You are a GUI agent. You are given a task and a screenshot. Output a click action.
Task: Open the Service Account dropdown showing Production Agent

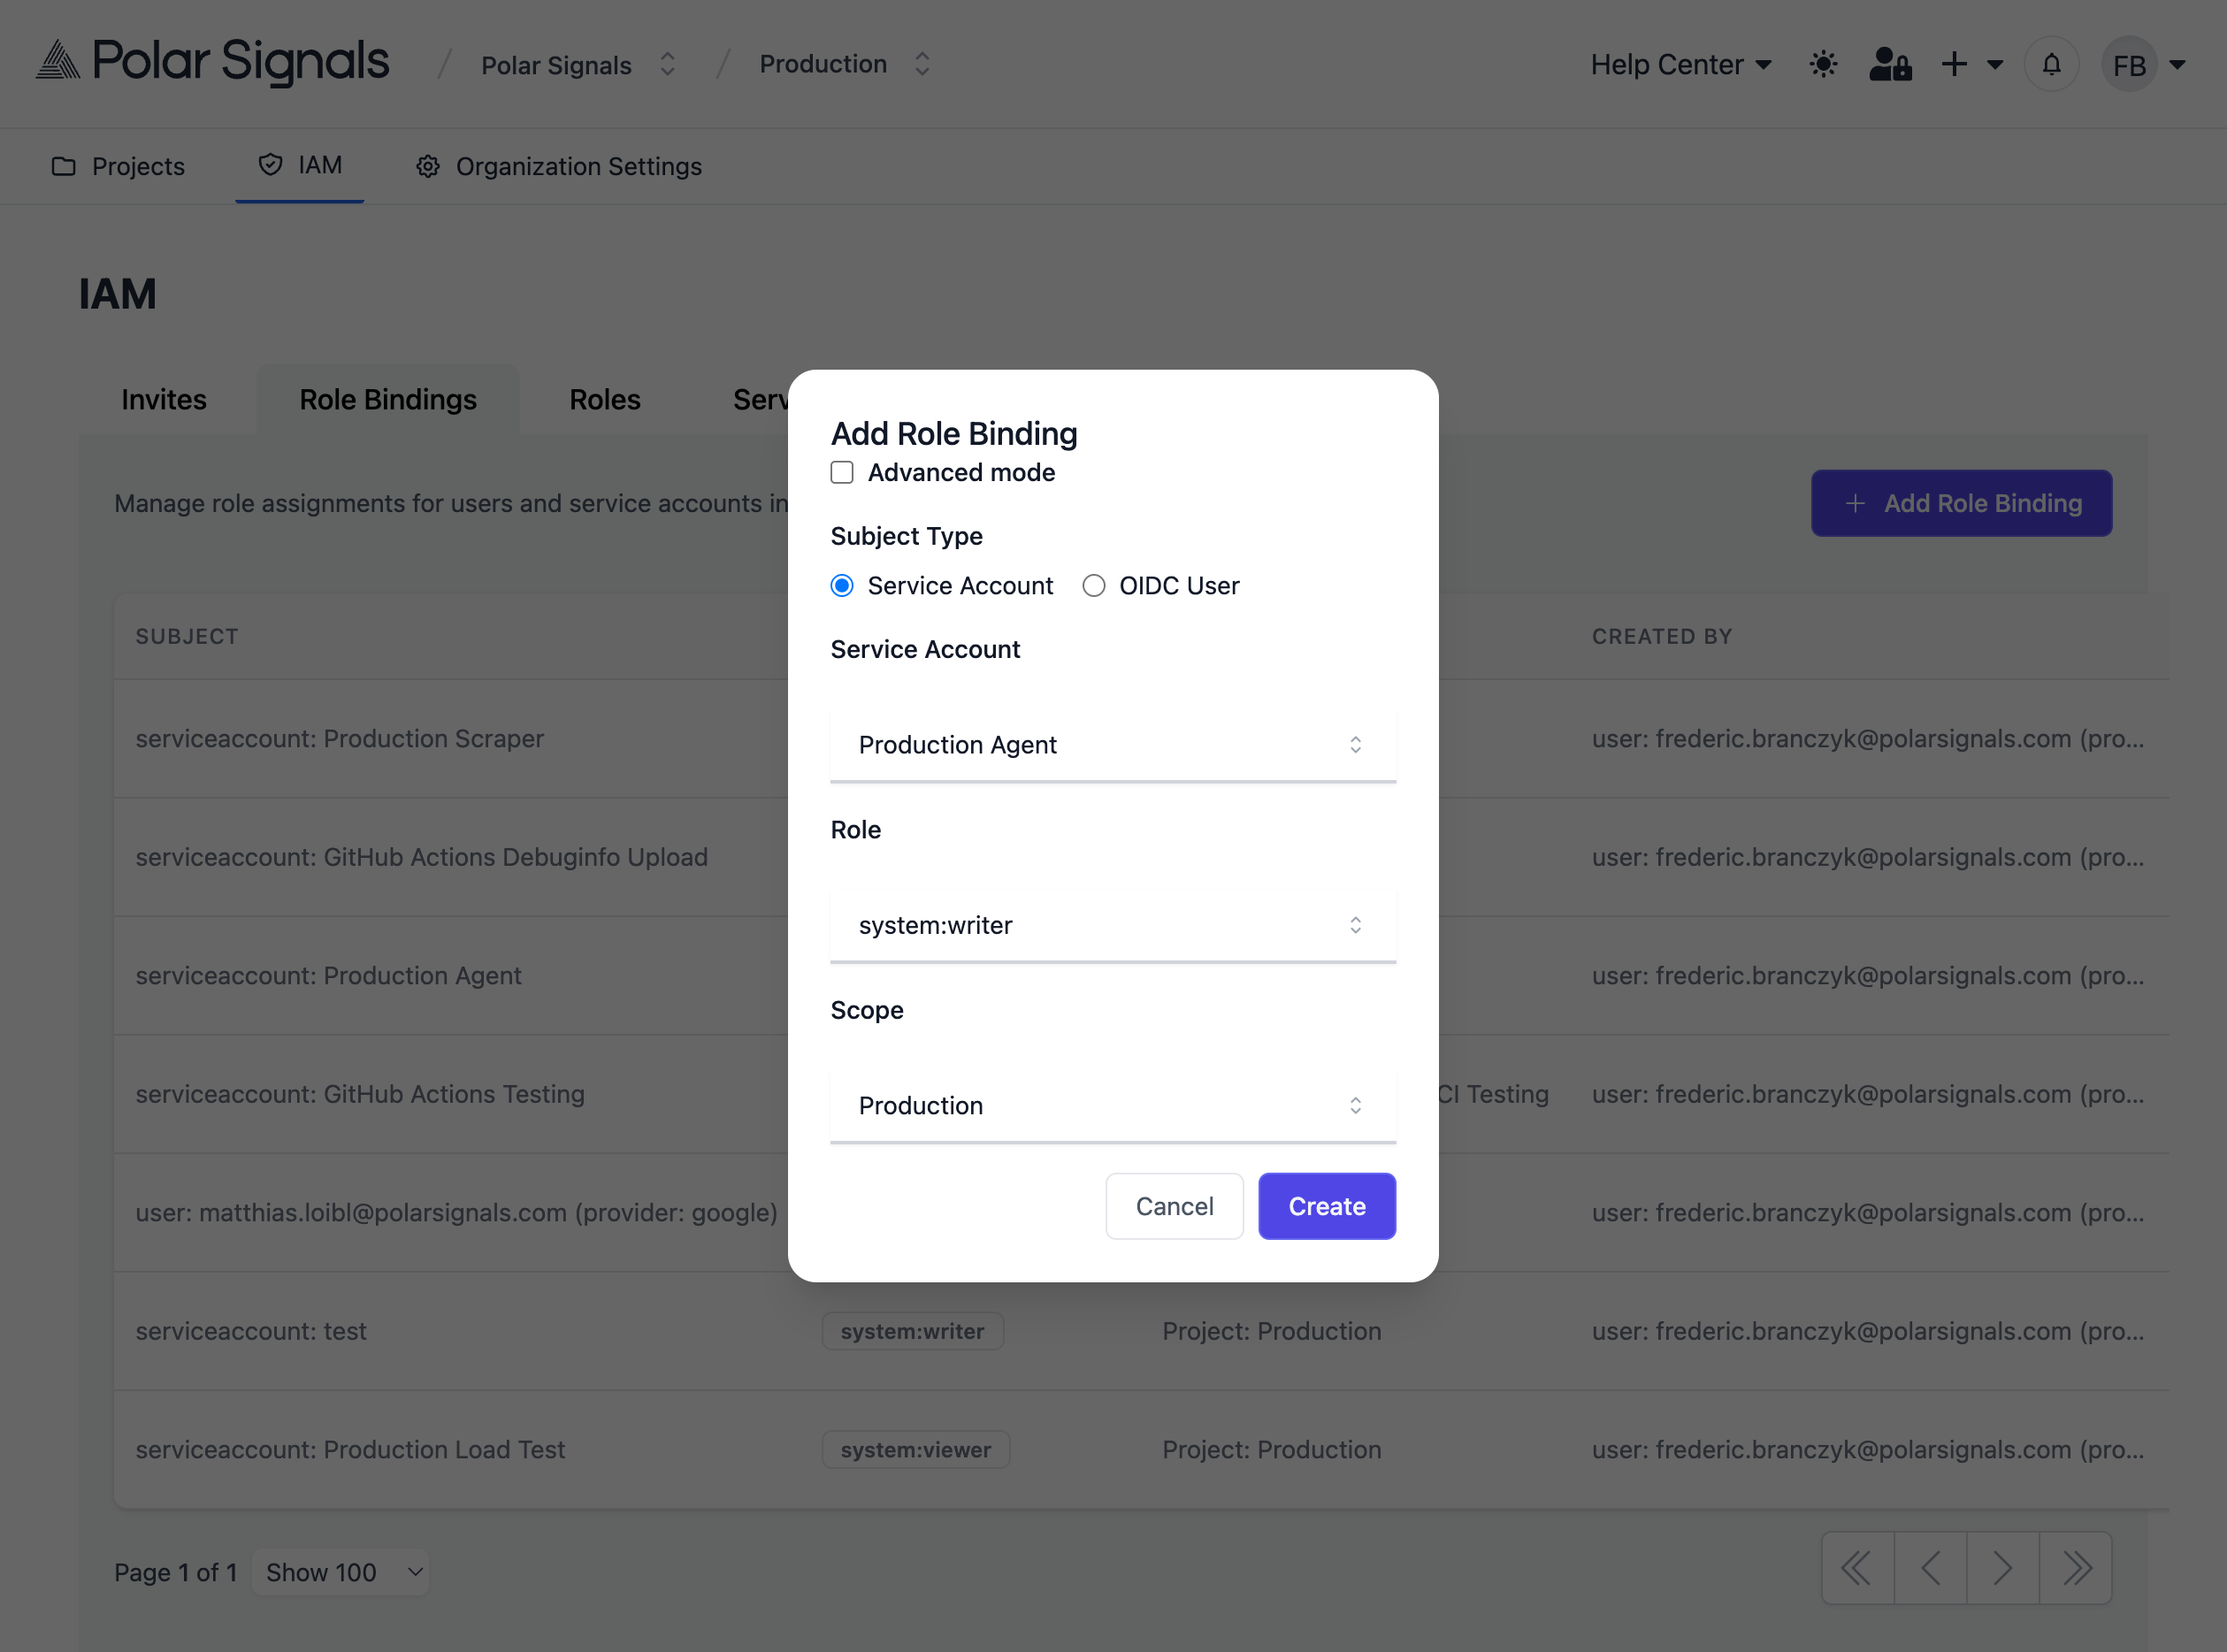(1113, 744)
